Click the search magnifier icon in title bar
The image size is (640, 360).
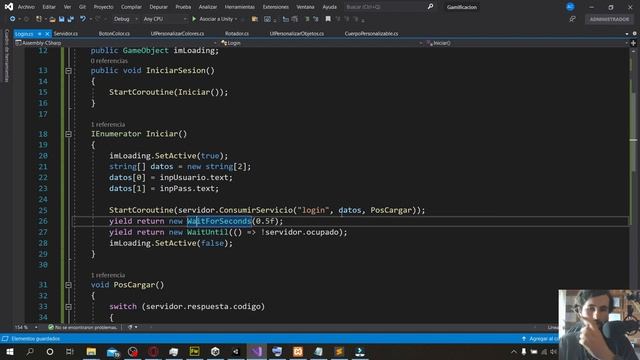[430, 7]
